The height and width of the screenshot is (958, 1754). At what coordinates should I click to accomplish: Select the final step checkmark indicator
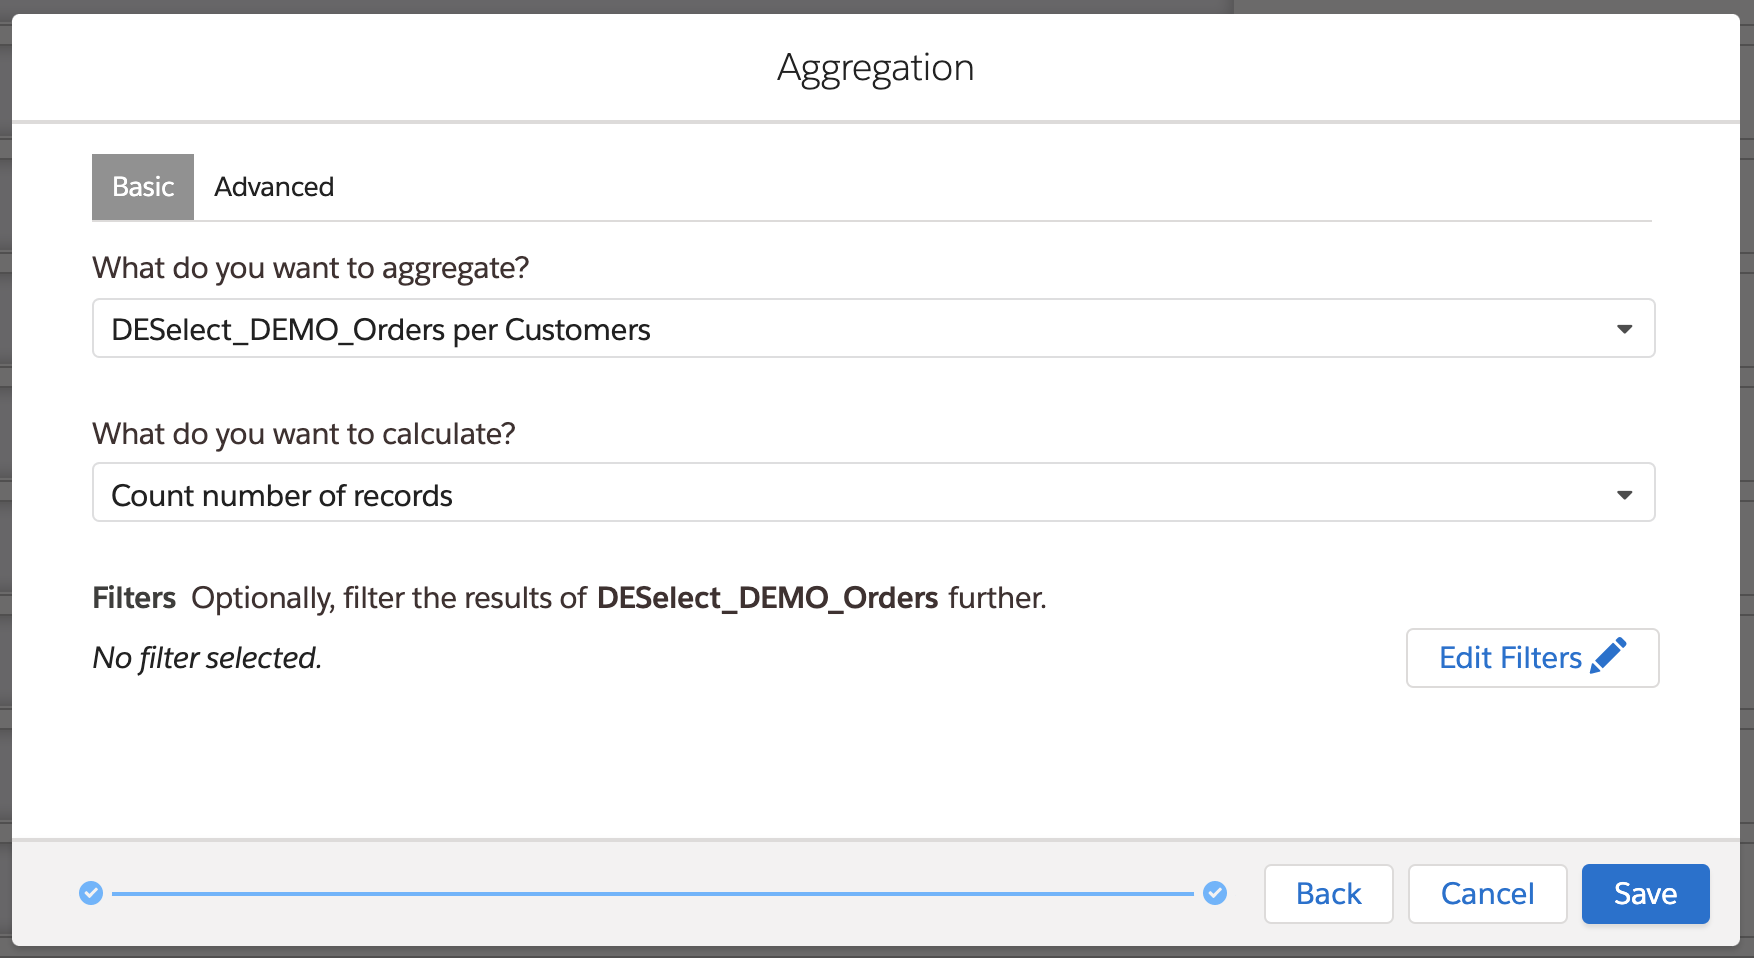coord(1215,893)
